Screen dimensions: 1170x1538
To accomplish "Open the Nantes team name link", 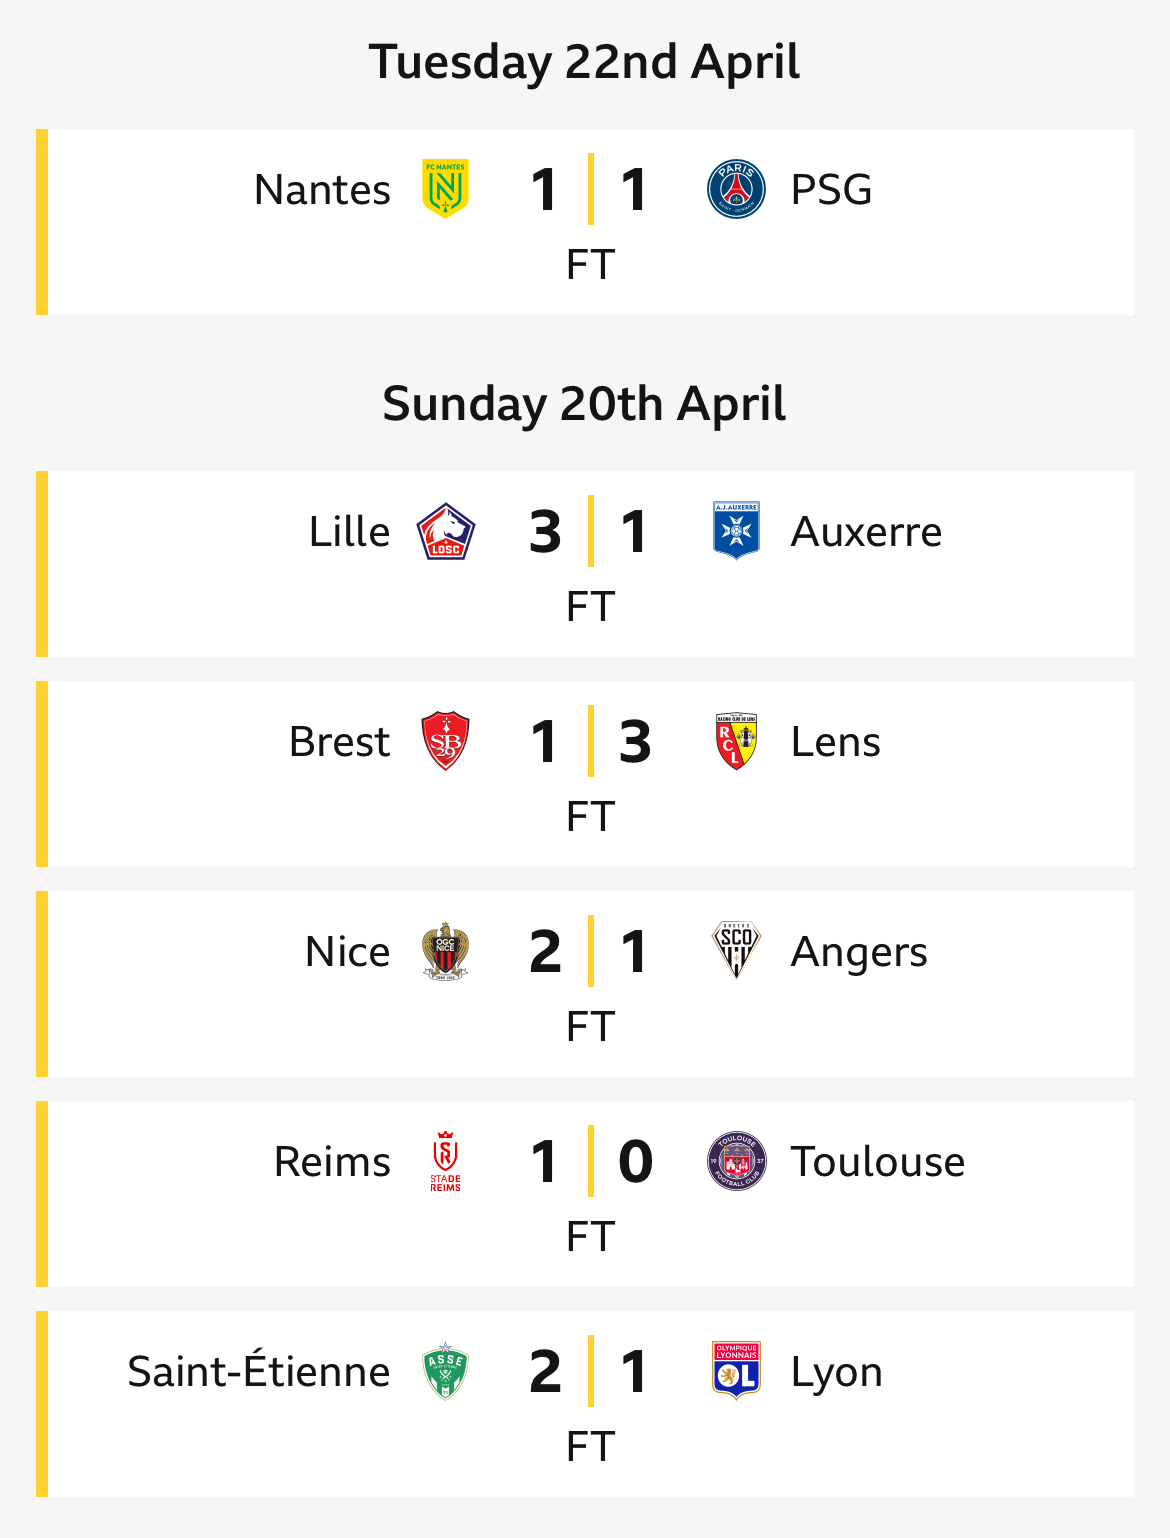I will click(322, 189).
